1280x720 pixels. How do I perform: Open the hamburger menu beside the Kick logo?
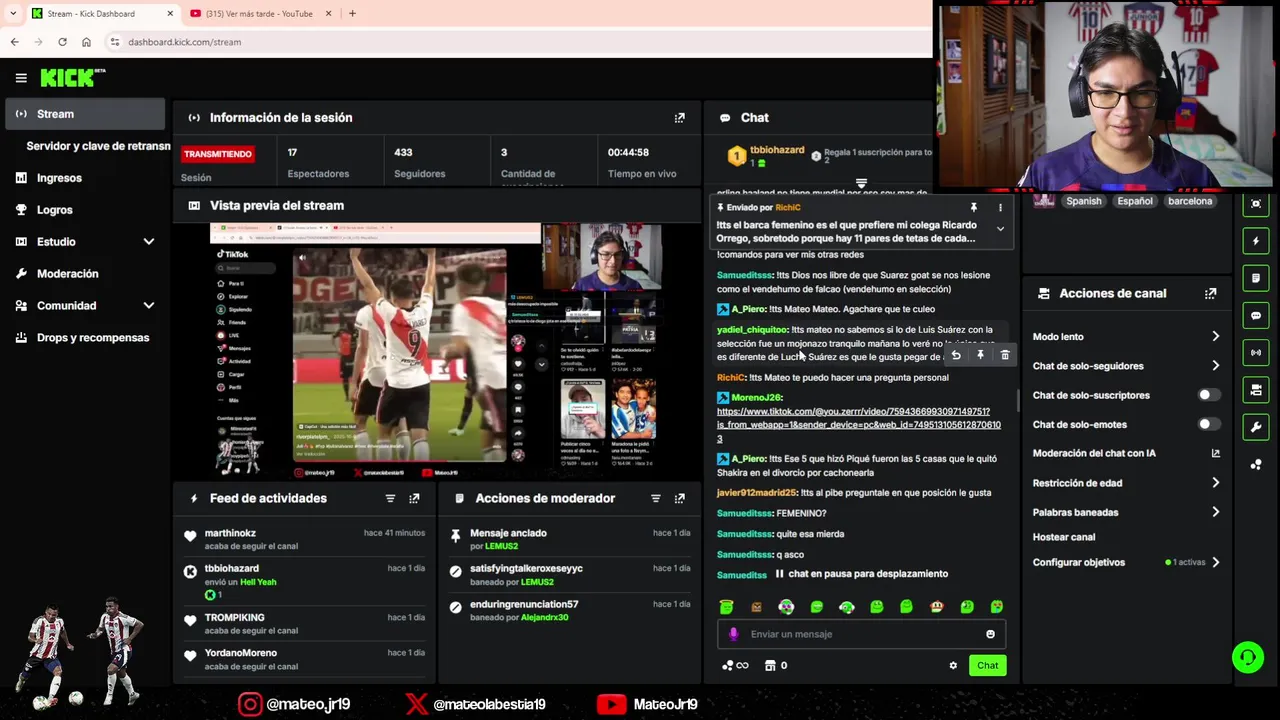(x=21, y=78)
